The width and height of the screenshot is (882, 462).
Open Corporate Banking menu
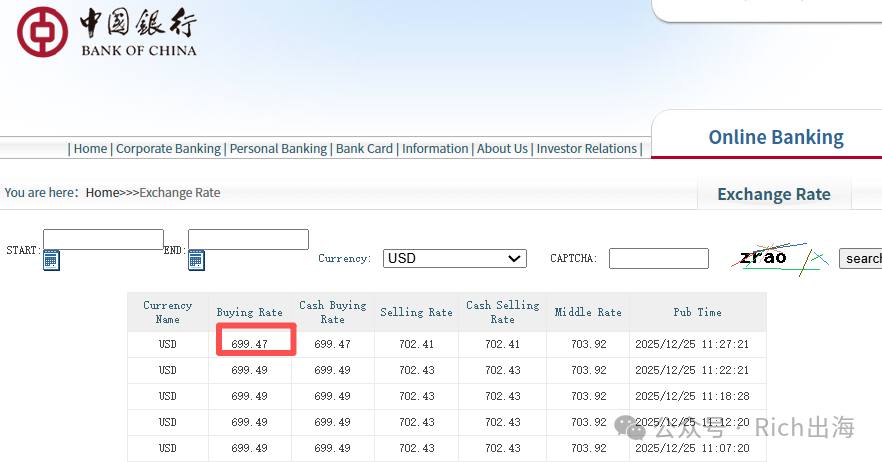tap(168, 149)
